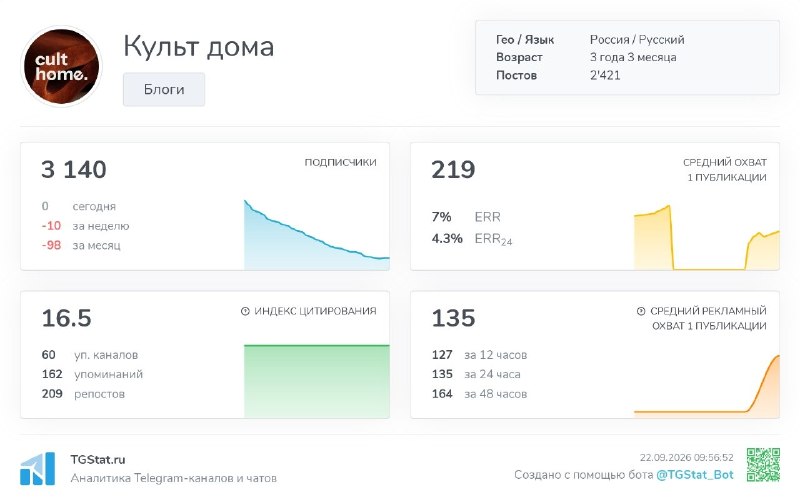Click the green citation index chart
This screenshot has width=800, height=502.
316,381
